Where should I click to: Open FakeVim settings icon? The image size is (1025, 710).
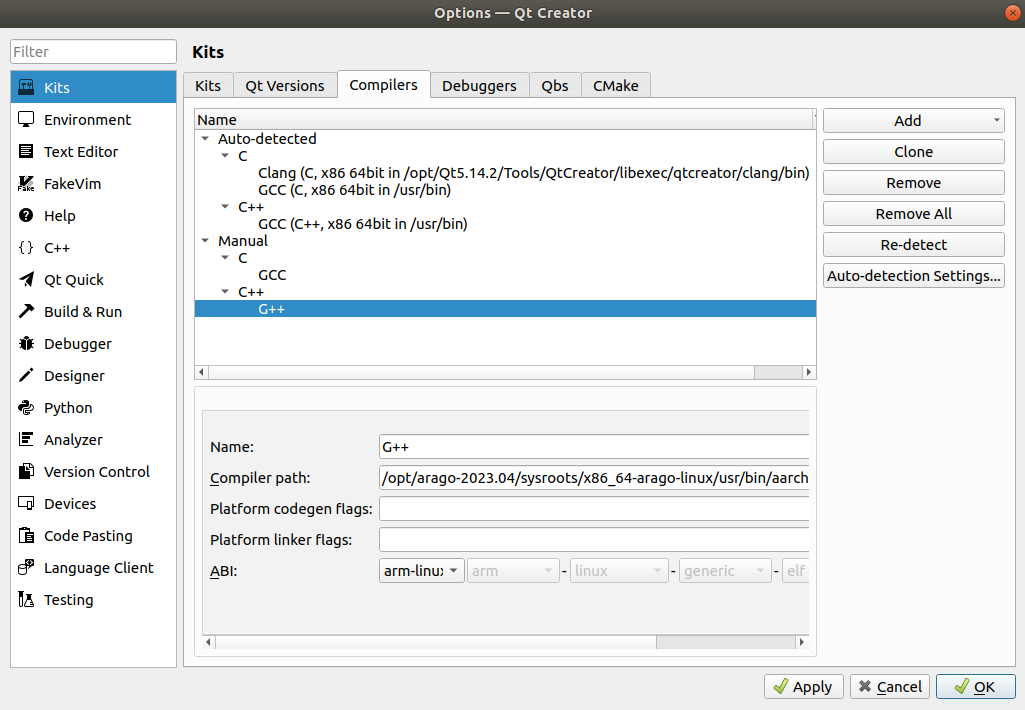tap(27, 184)
